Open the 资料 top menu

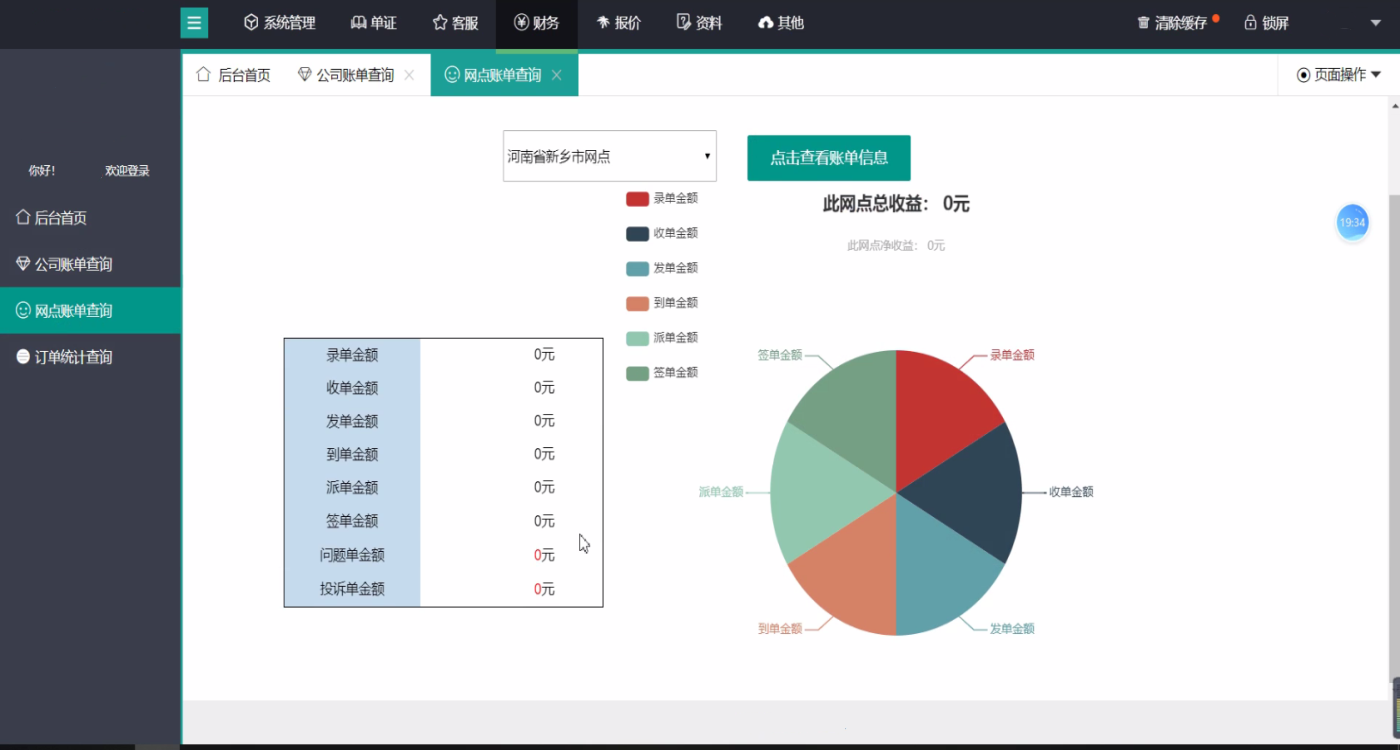[699, 23]
